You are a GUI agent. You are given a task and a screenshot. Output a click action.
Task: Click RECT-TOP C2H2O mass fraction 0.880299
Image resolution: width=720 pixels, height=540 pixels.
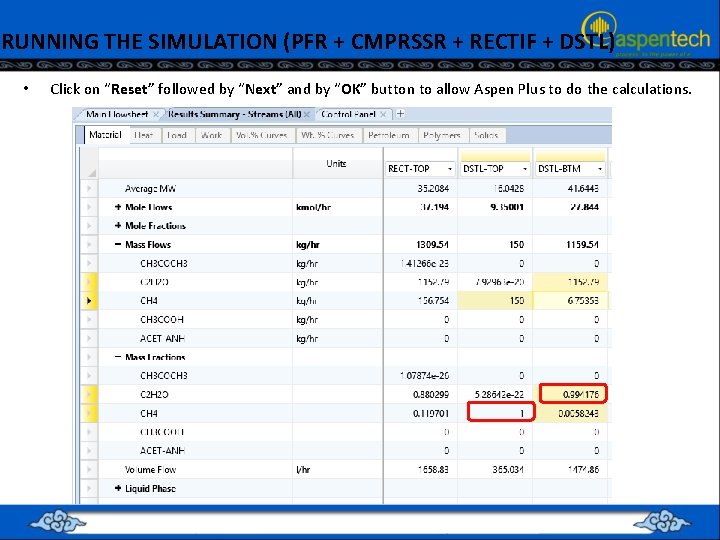tap(431, 394)
